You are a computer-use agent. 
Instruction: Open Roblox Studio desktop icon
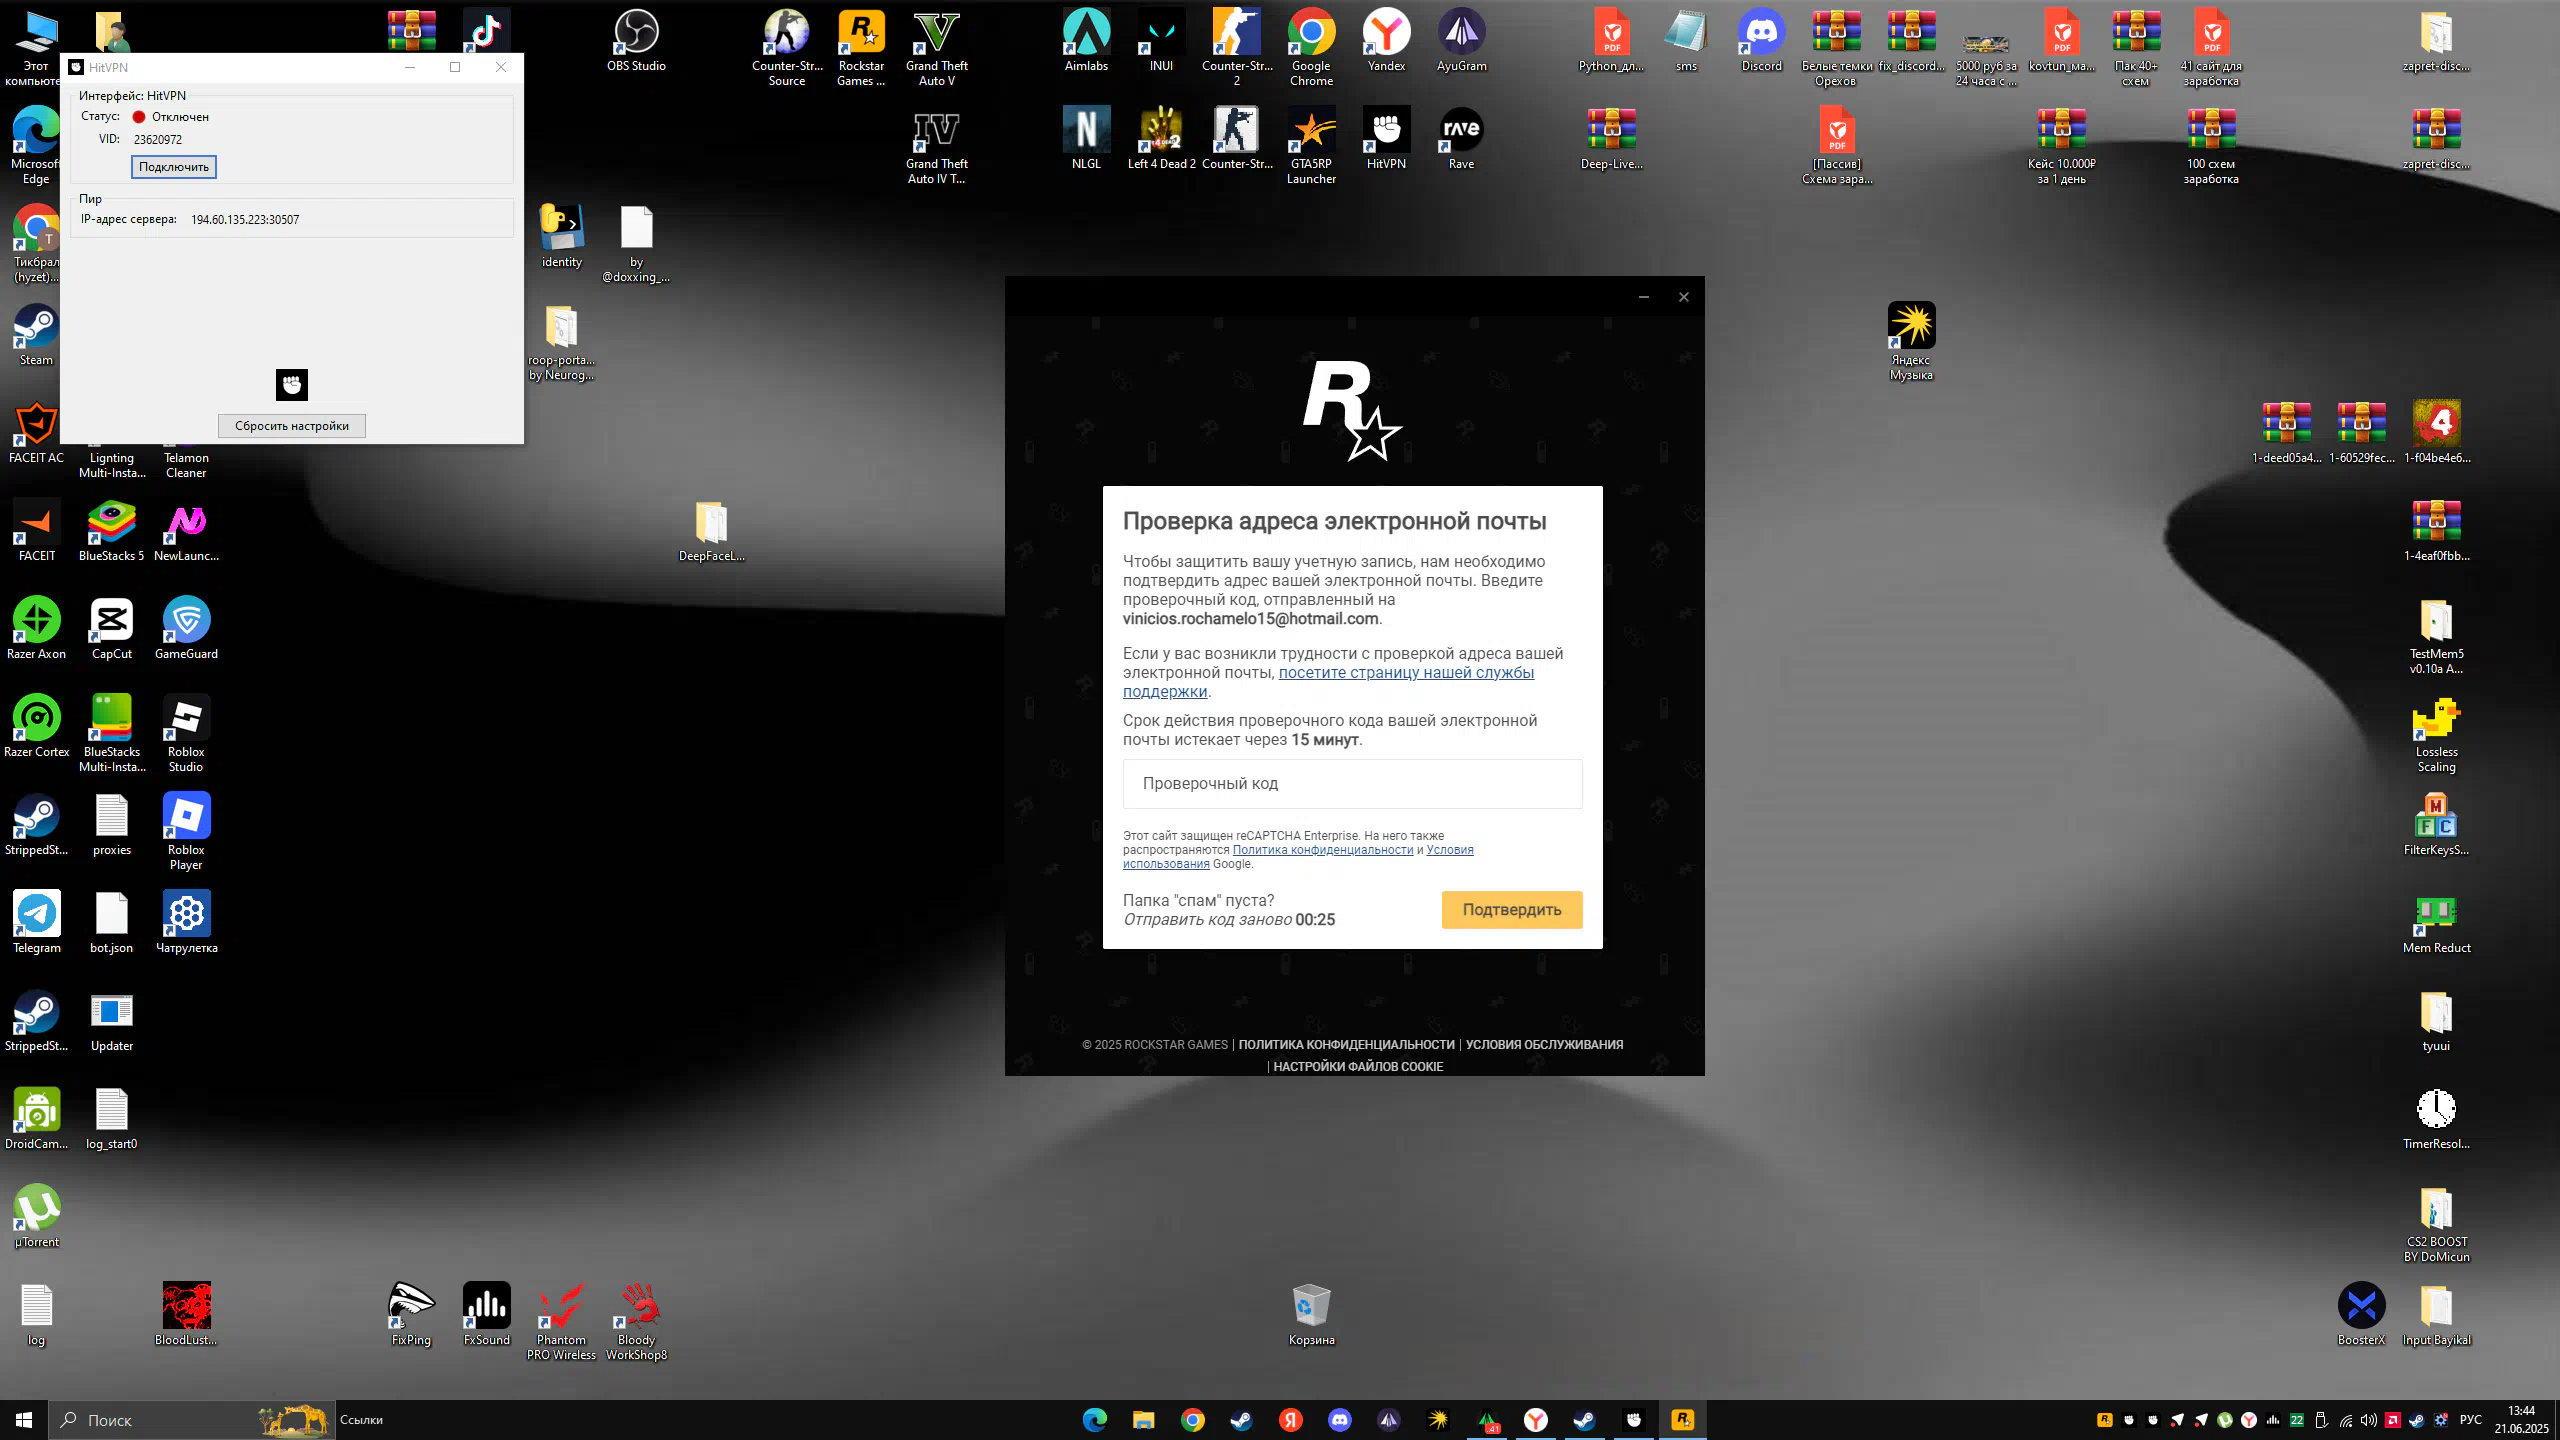click(186, 734)
